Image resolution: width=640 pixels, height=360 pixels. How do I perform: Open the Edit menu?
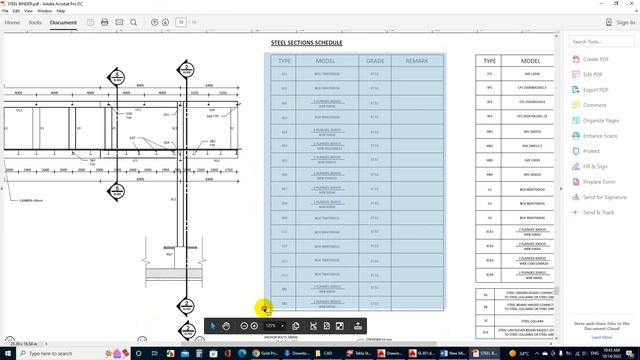16,11
